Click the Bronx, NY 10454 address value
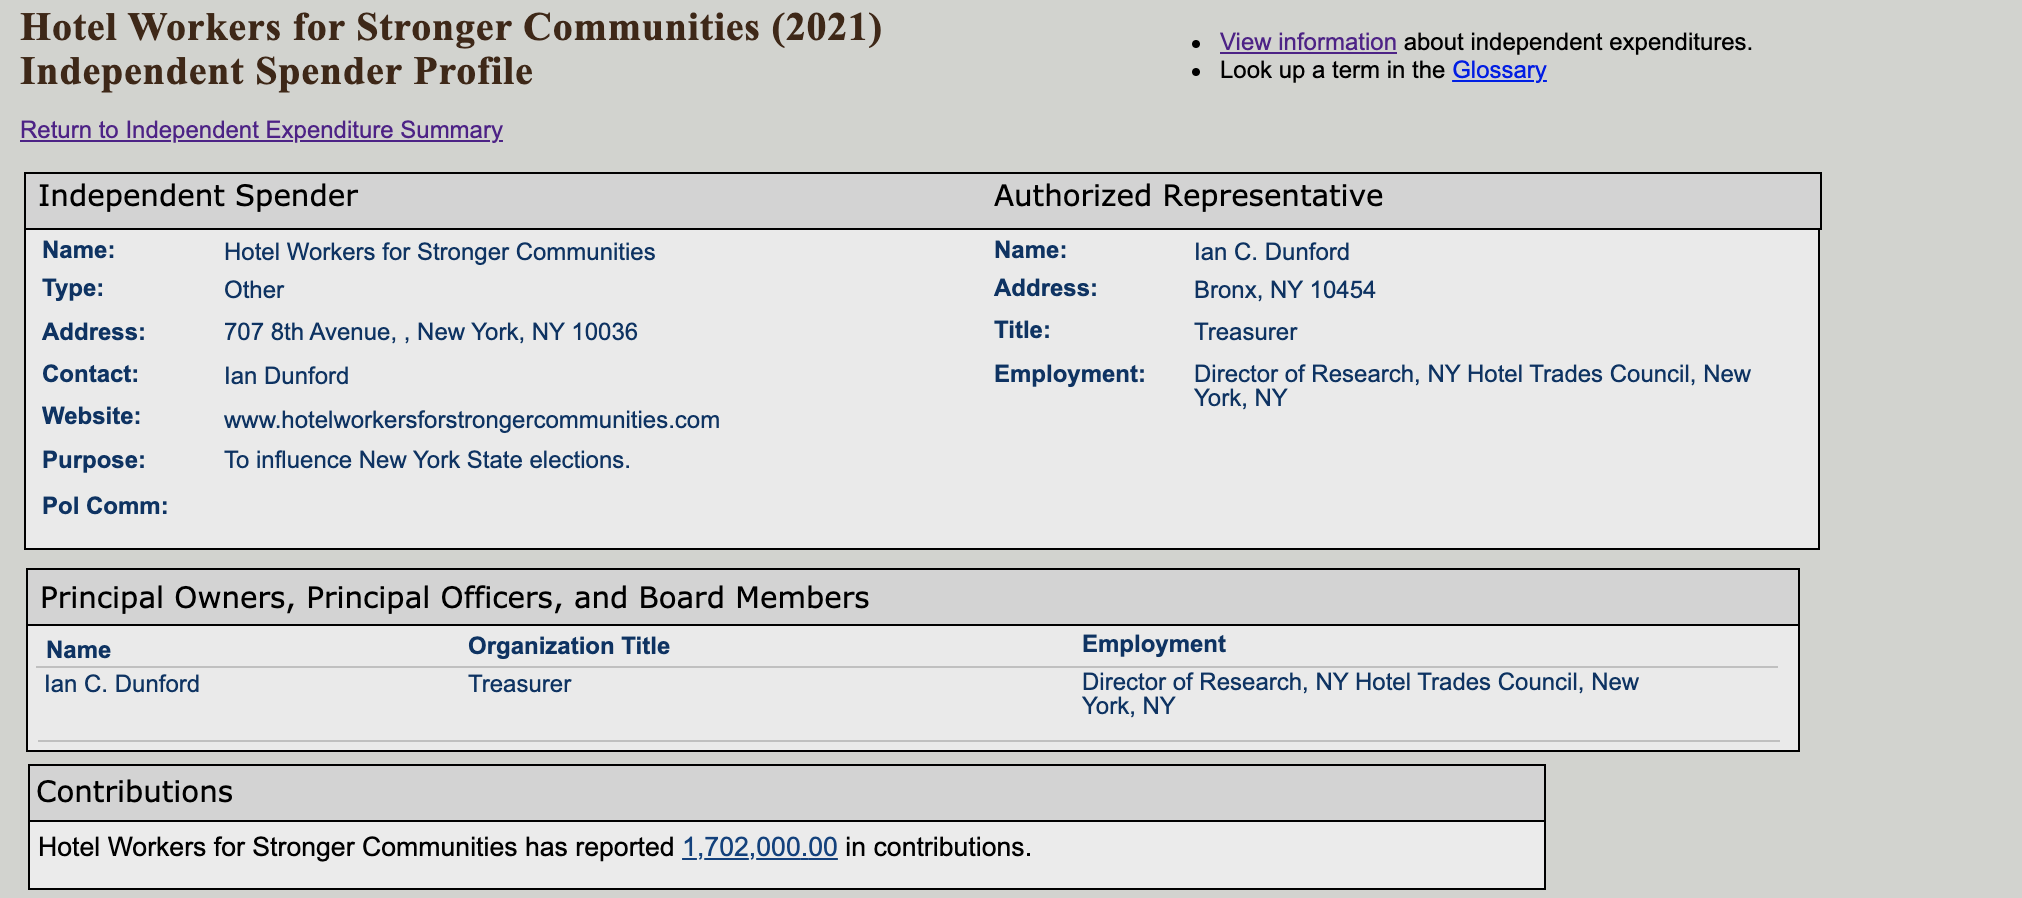 (1284, 290)
